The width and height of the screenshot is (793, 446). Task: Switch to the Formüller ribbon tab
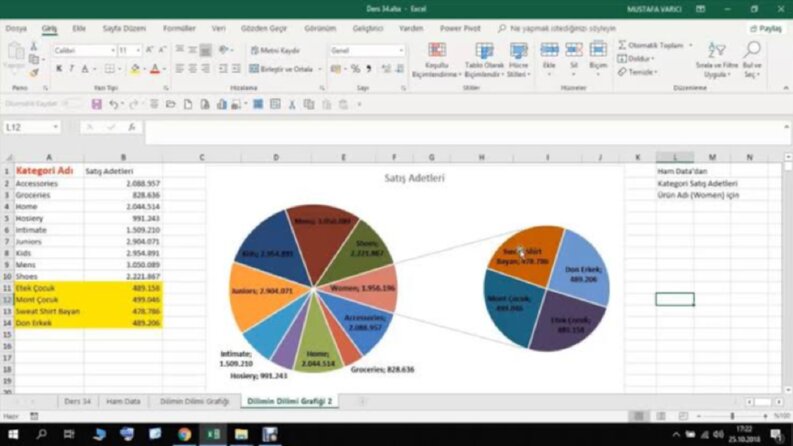pos(179,28)
